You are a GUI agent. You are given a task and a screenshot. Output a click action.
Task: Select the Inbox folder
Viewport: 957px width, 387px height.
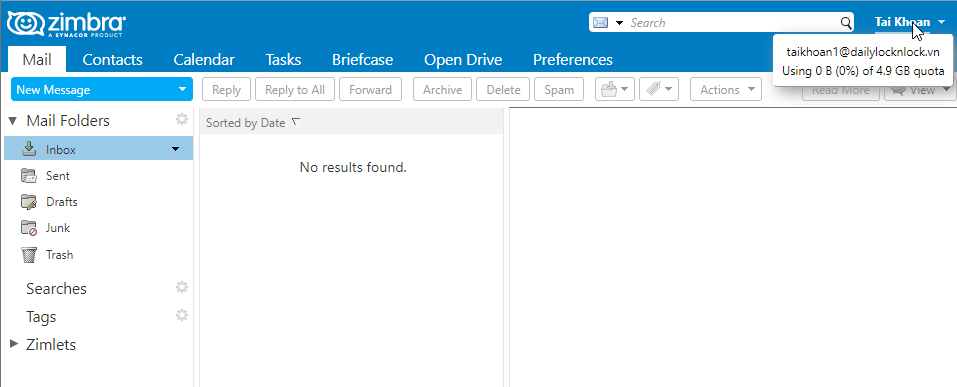coord(98,149)
